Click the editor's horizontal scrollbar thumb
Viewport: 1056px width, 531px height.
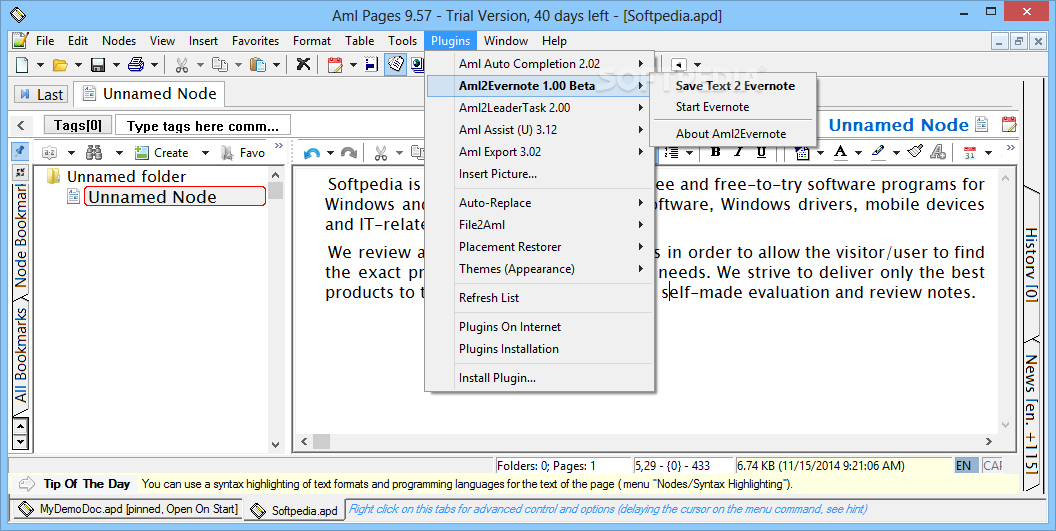coord(322,441)
